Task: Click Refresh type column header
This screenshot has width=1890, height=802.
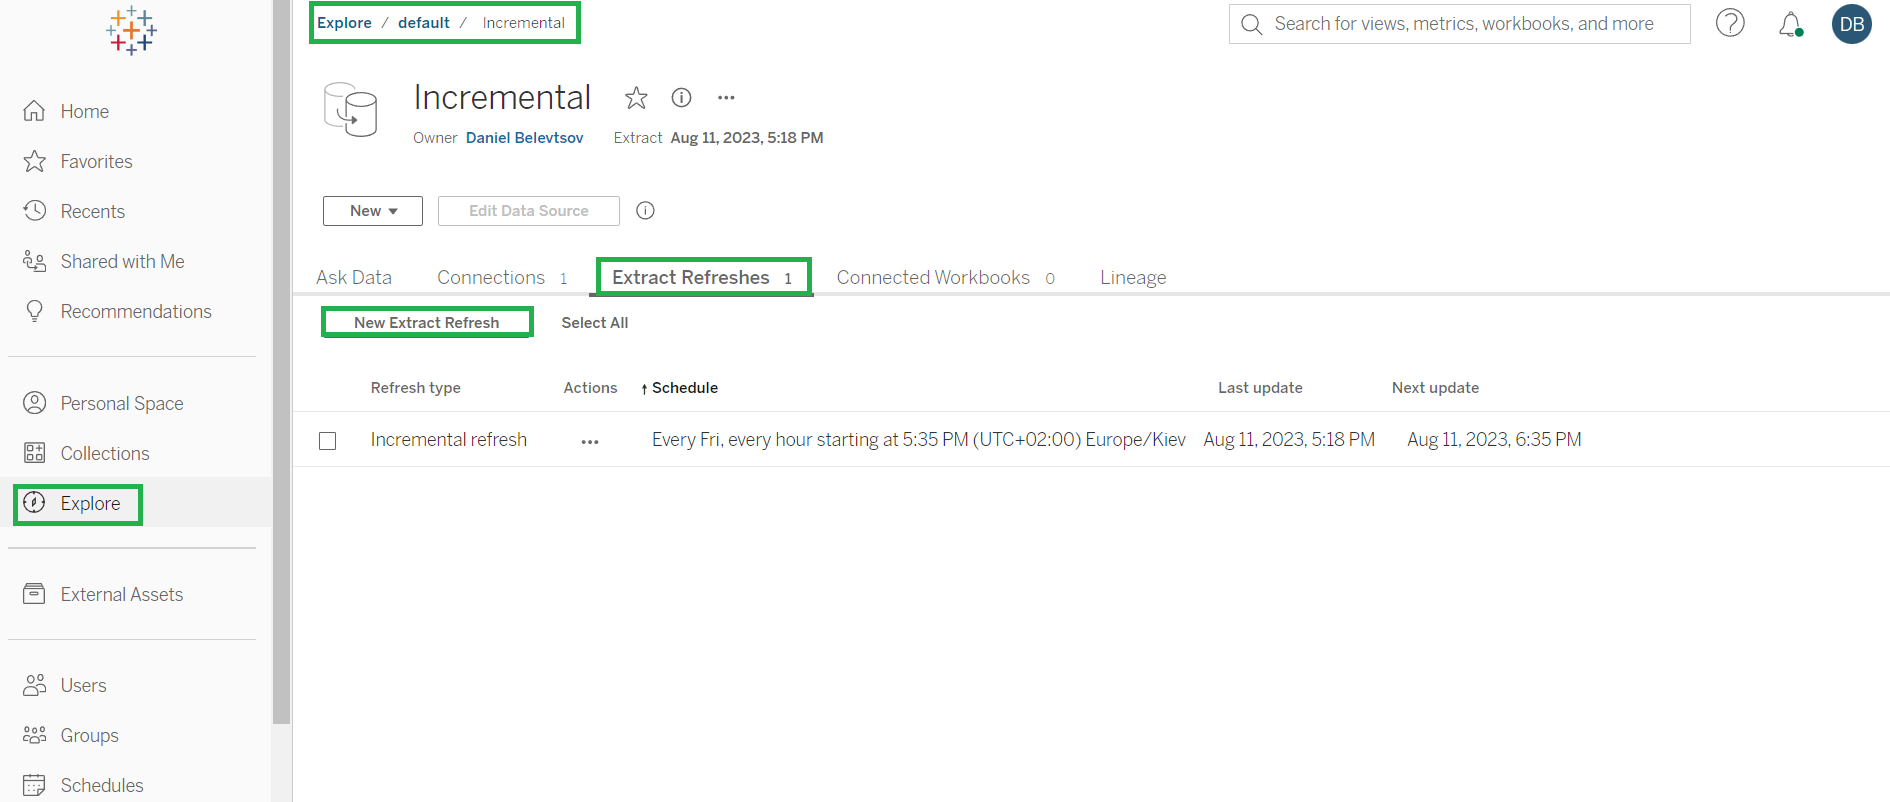Action: pos(416,388)
